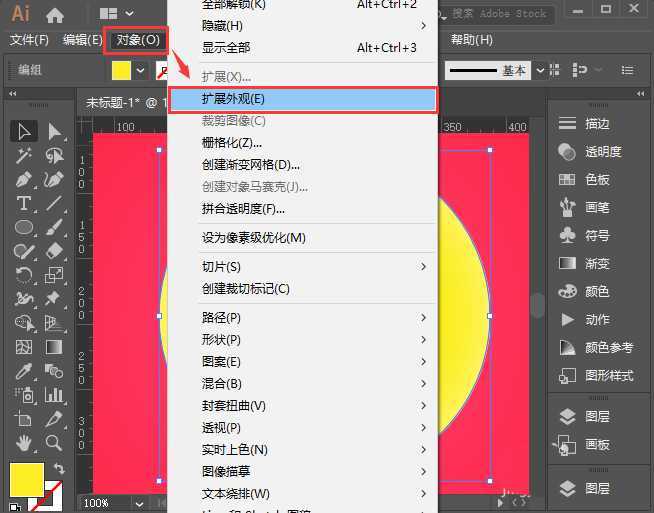Select the Eraser tool
The width and height of the screenshot is (654, 513).
pos(54,251)
